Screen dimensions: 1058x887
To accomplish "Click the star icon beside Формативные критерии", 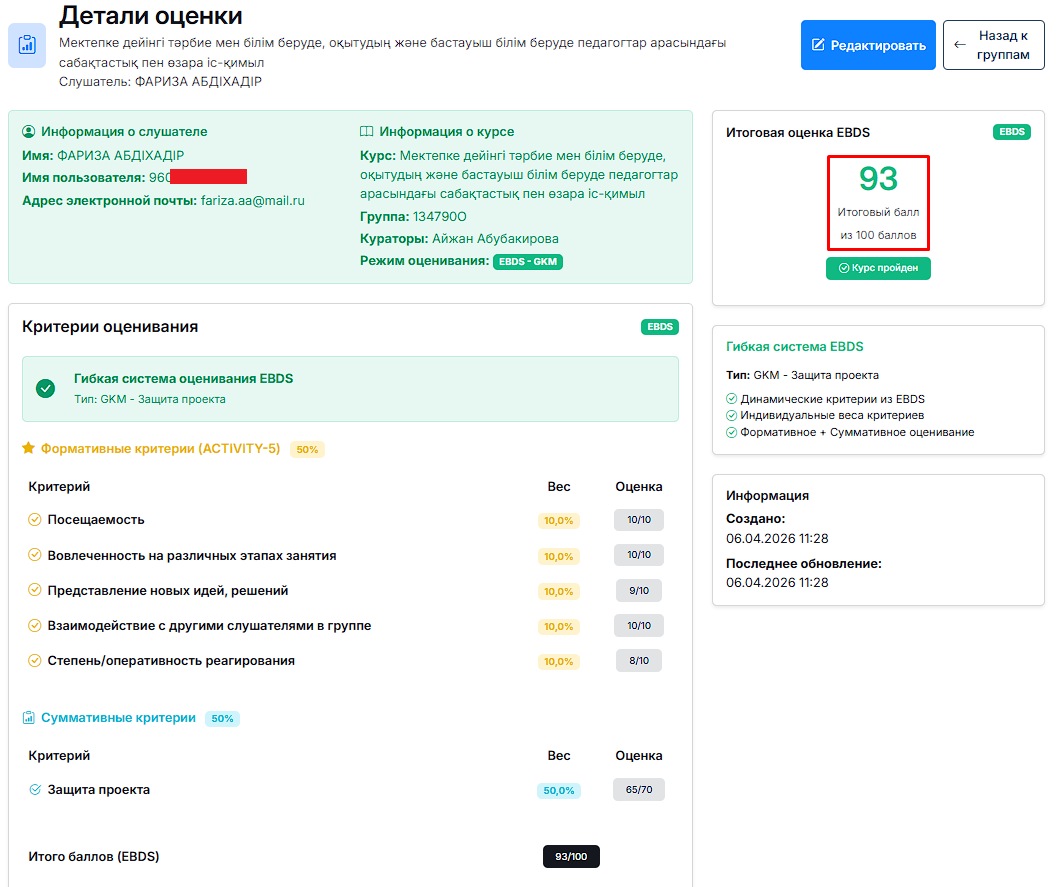I will 29,449.
